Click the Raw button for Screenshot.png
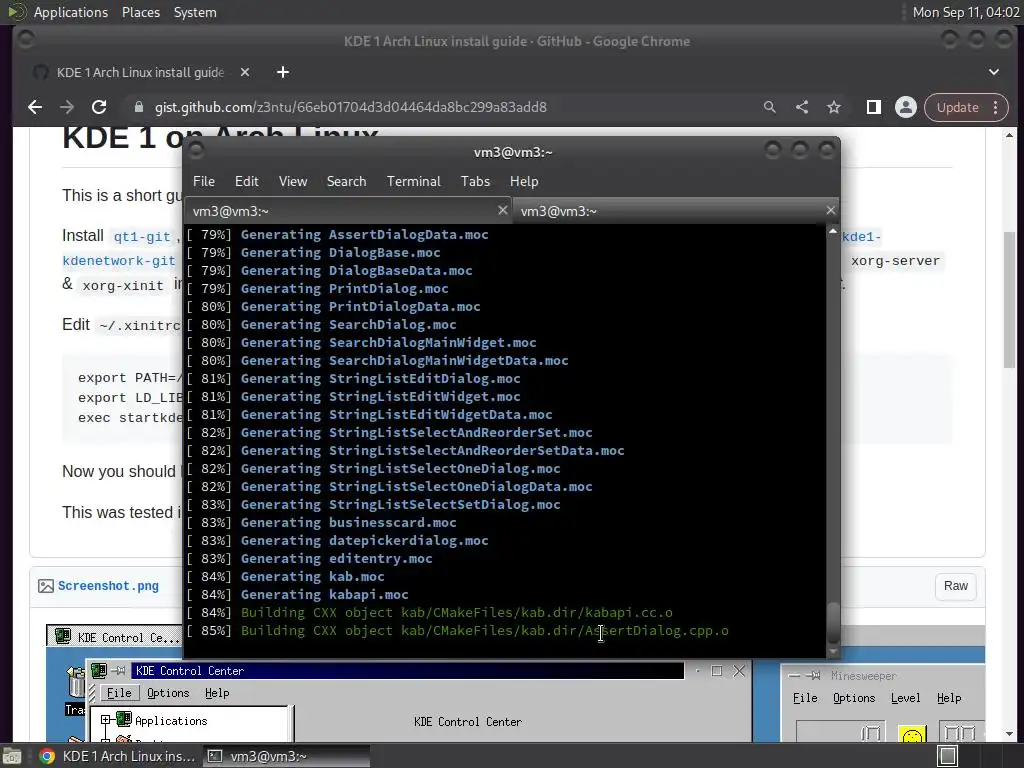This screenshot has width=1024, height=768. [955, 586]
